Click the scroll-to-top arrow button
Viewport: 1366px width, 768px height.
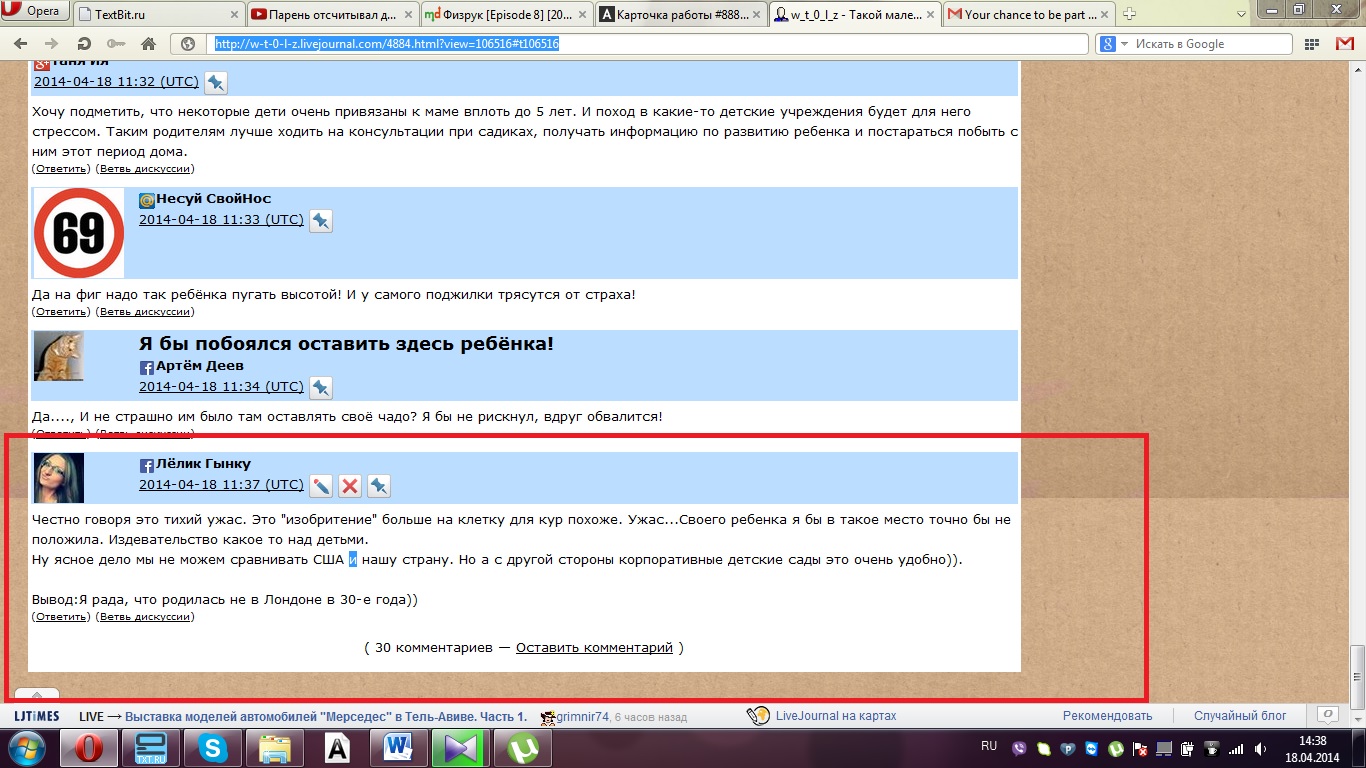(x=37, y=696)
